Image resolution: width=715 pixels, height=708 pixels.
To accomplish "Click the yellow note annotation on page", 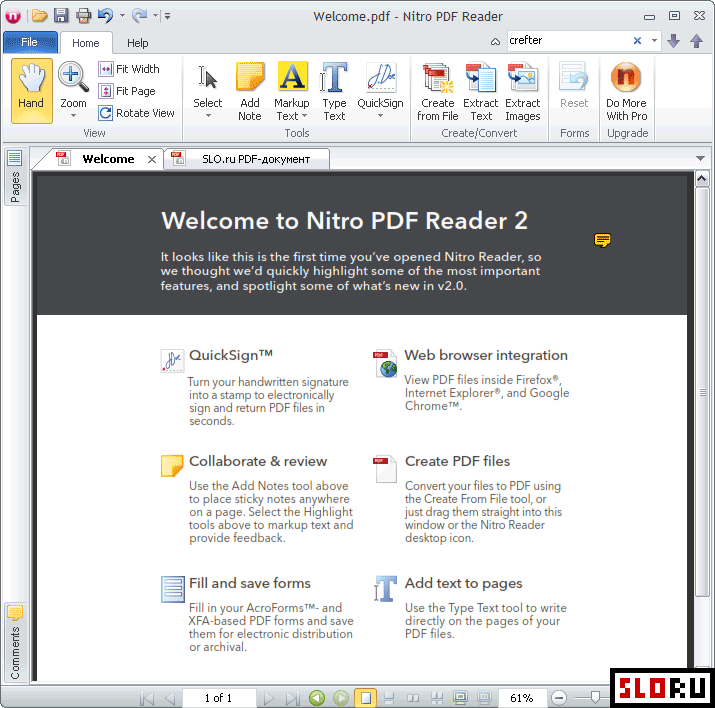I will [602, 240].
